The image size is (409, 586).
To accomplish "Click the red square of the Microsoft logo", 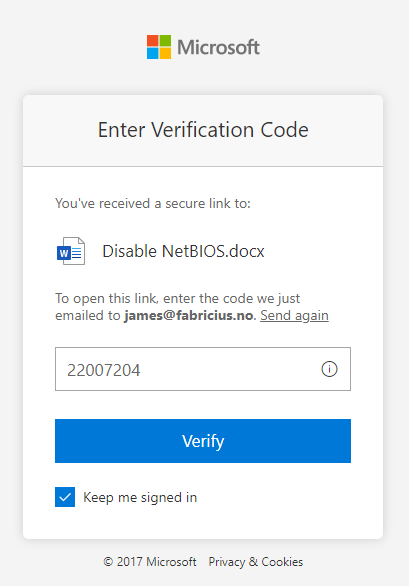I will (153, 41).
